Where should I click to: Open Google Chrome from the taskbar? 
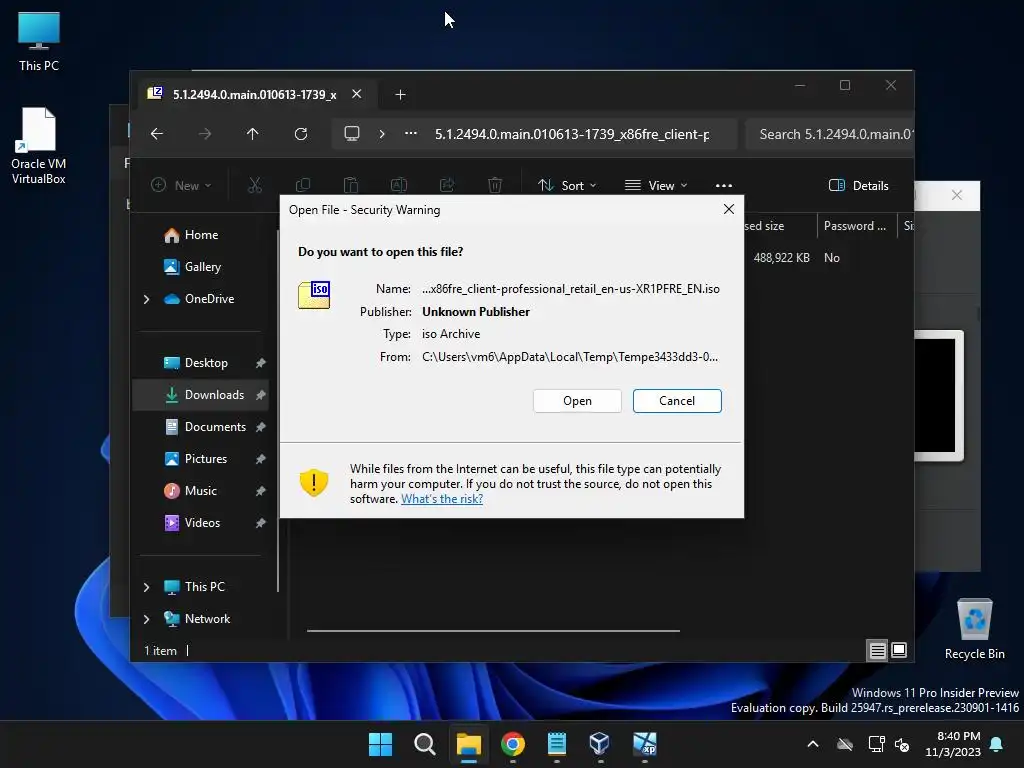point(513,744)
